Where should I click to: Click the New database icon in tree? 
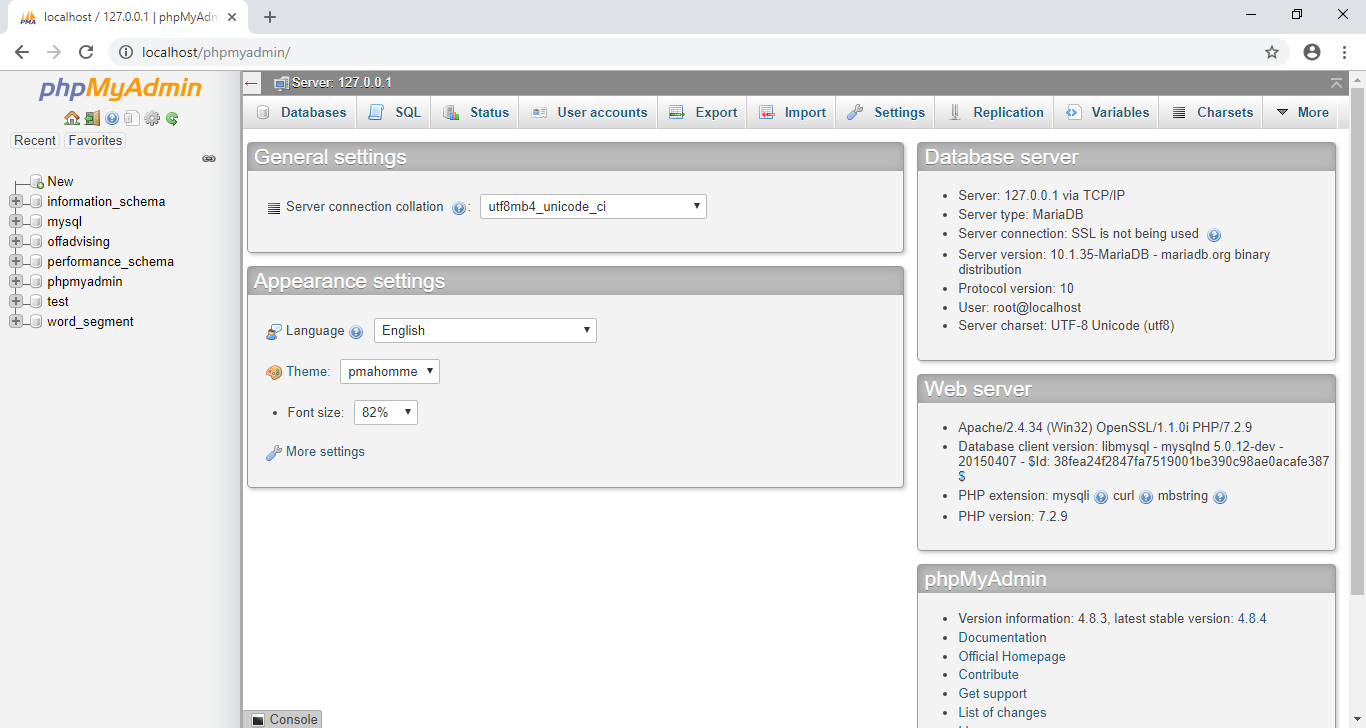(x=36, y=181)
